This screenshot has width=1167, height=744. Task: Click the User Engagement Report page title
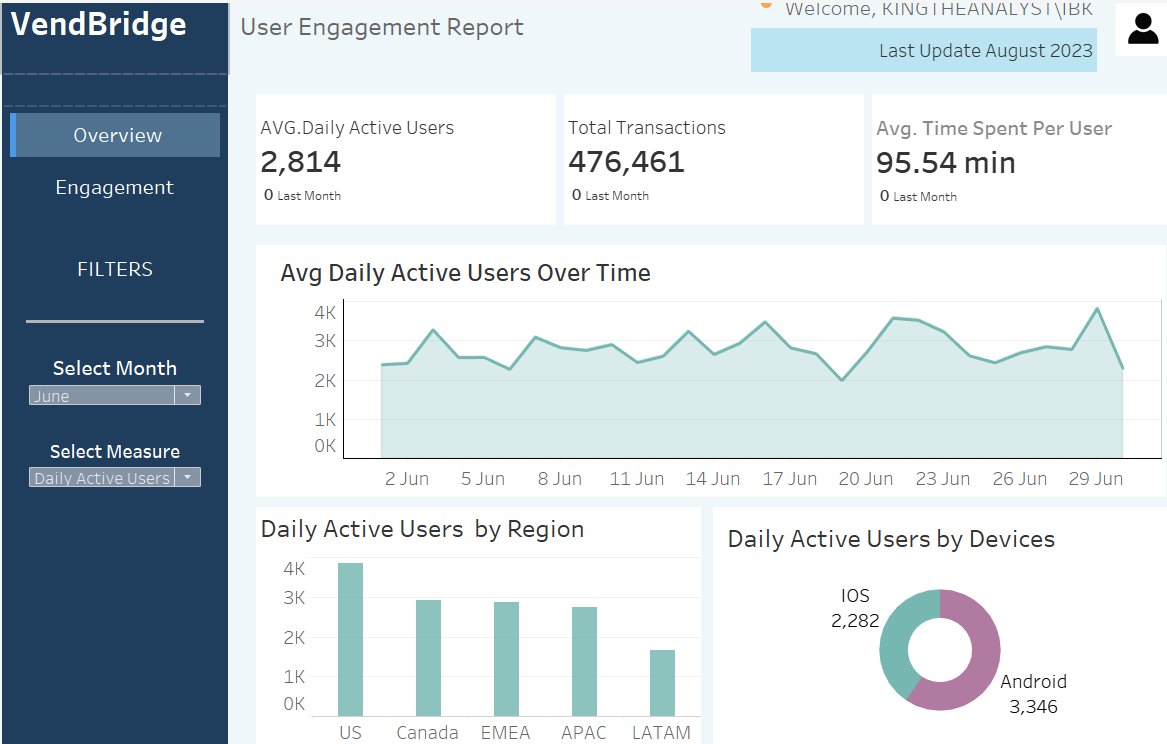pyautogui.click(x=382, y=28)
